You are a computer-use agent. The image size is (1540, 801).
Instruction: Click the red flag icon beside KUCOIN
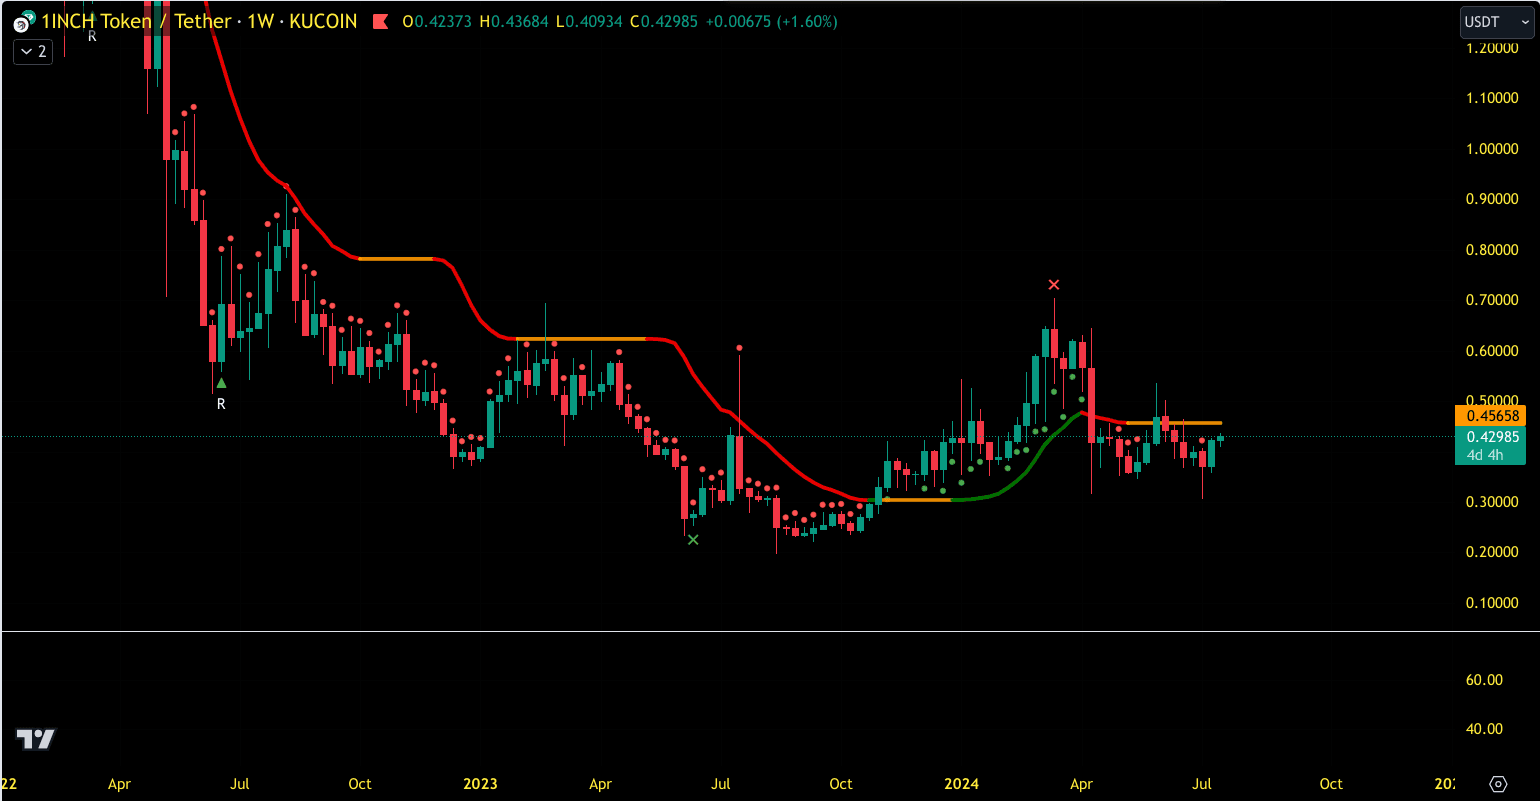pos(380,21)
